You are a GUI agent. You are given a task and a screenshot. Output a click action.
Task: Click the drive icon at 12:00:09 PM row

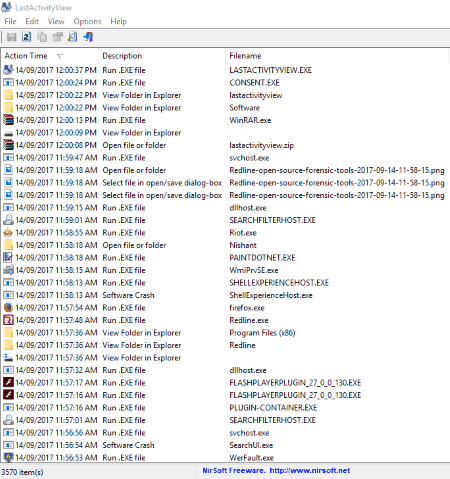tap(8, 133)
